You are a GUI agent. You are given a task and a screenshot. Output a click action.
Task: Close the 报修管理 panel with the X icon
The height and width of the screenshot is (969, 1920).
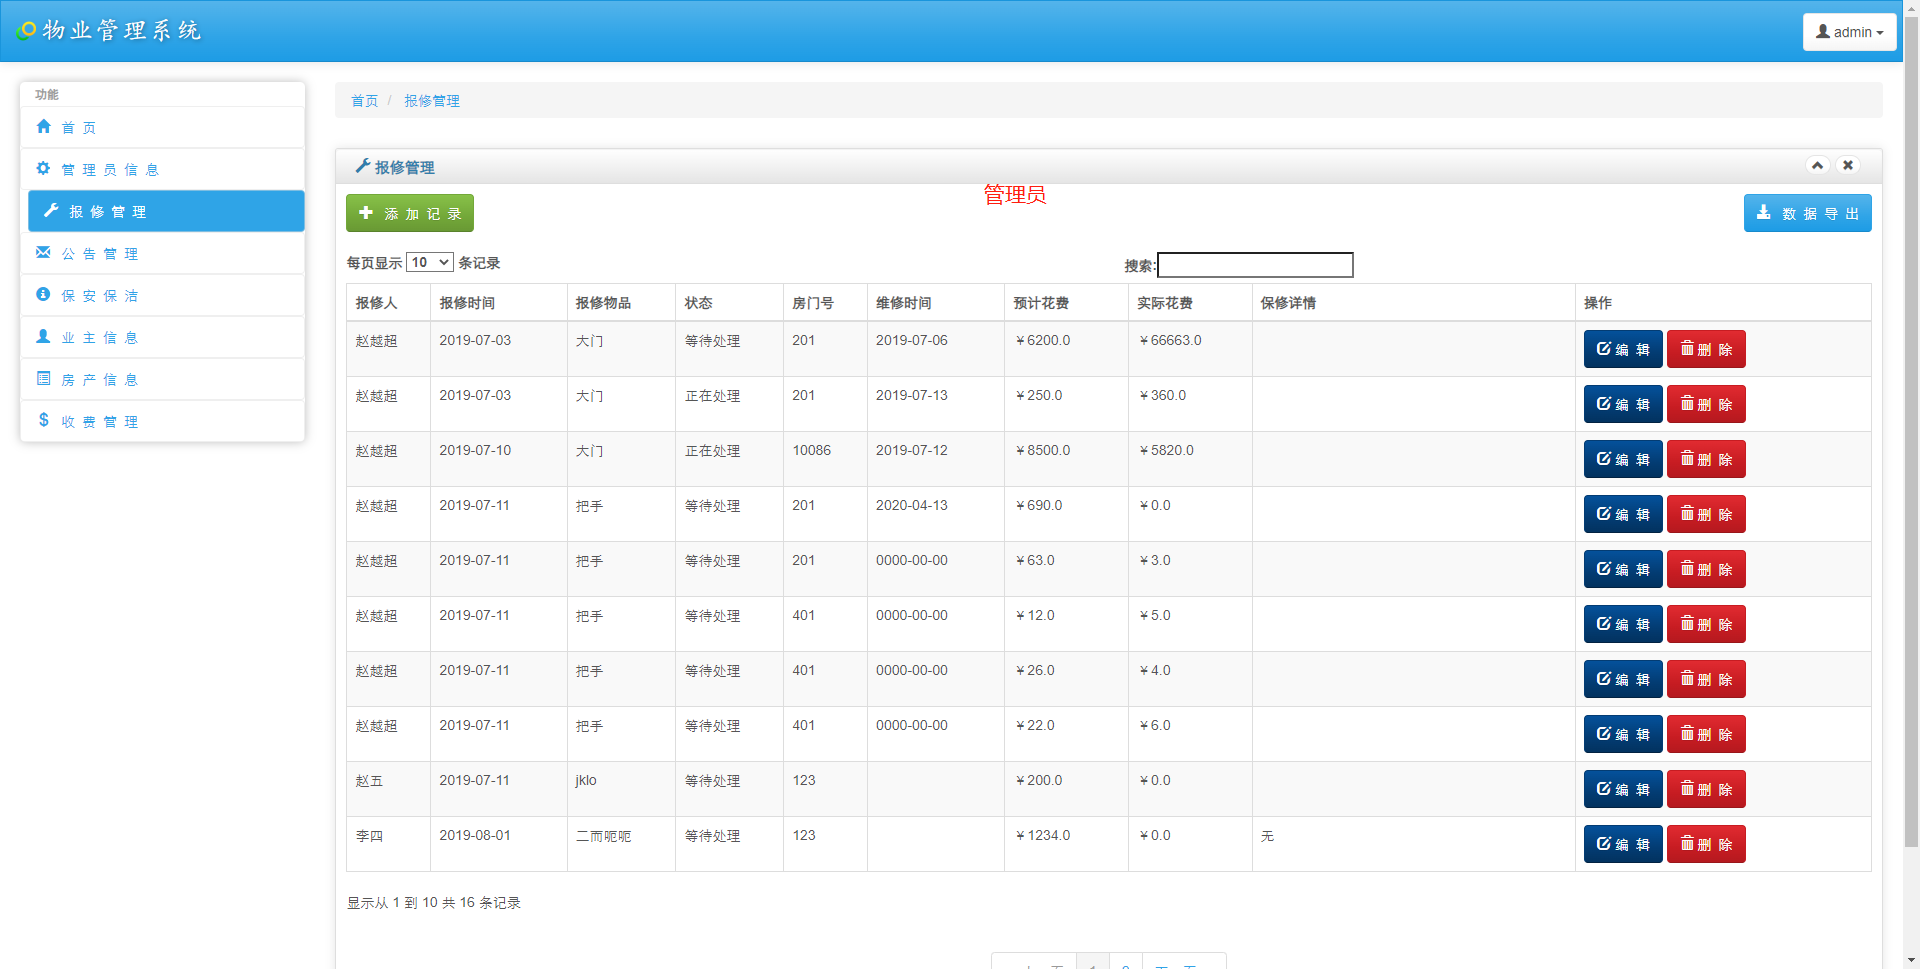(x=1848, y=165)
